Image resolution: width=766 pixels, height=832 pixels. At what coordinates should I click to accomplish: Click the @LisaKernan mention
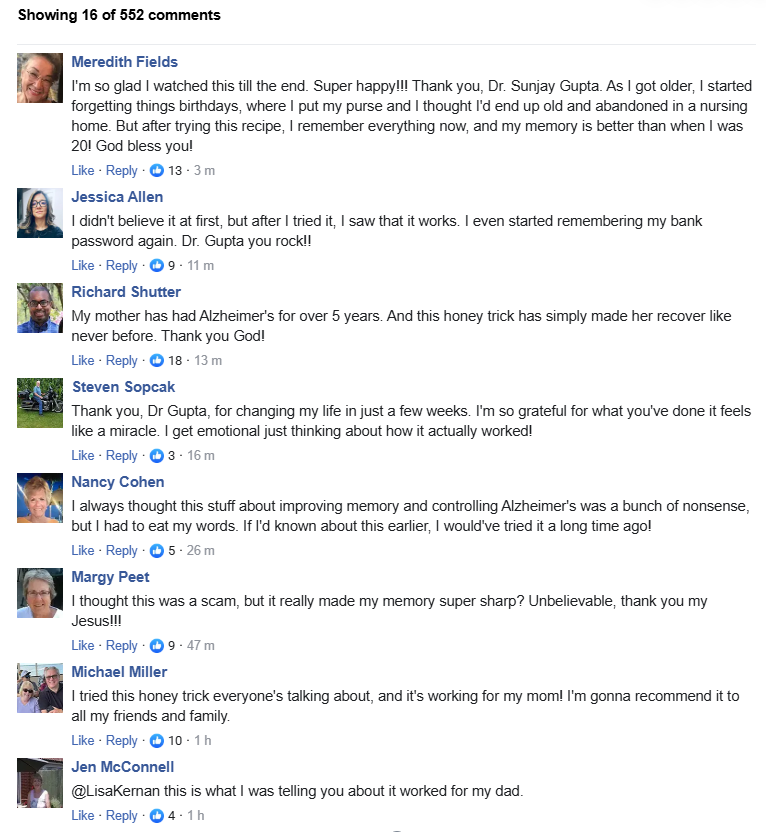tap(113, 791)
